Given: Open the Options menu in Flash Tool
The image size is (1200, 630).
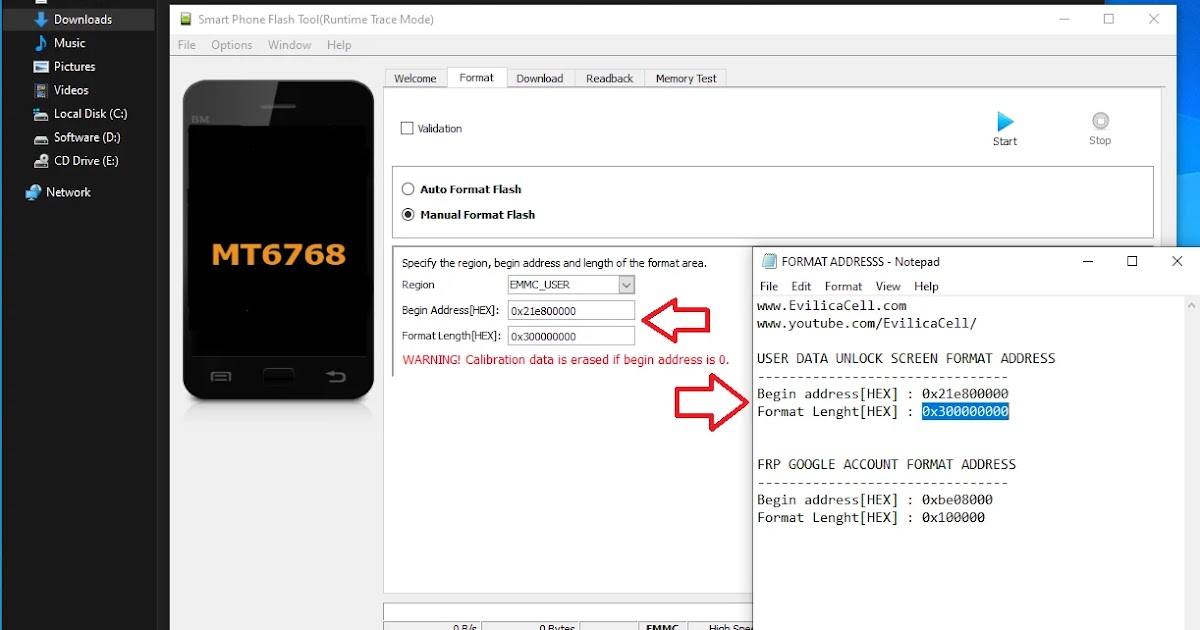Looking at the screenshot, I should (232, 45).
